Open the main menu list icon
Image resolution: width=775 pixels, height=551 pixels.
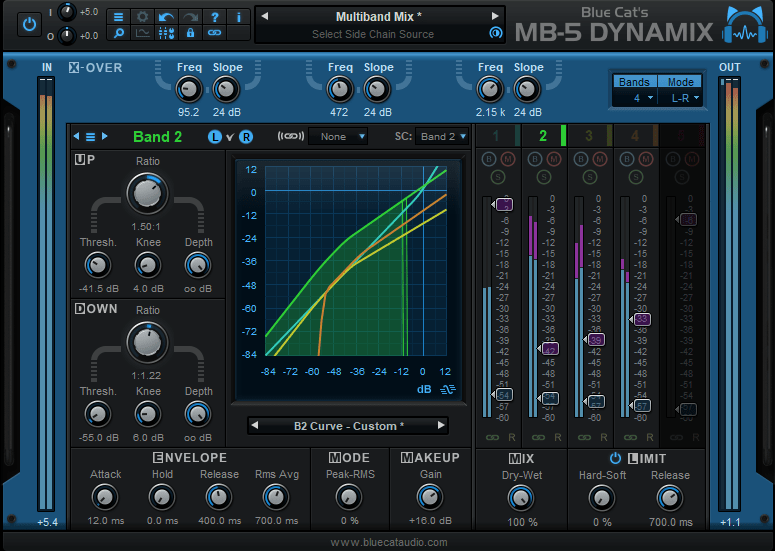click(x=118, y=17)
